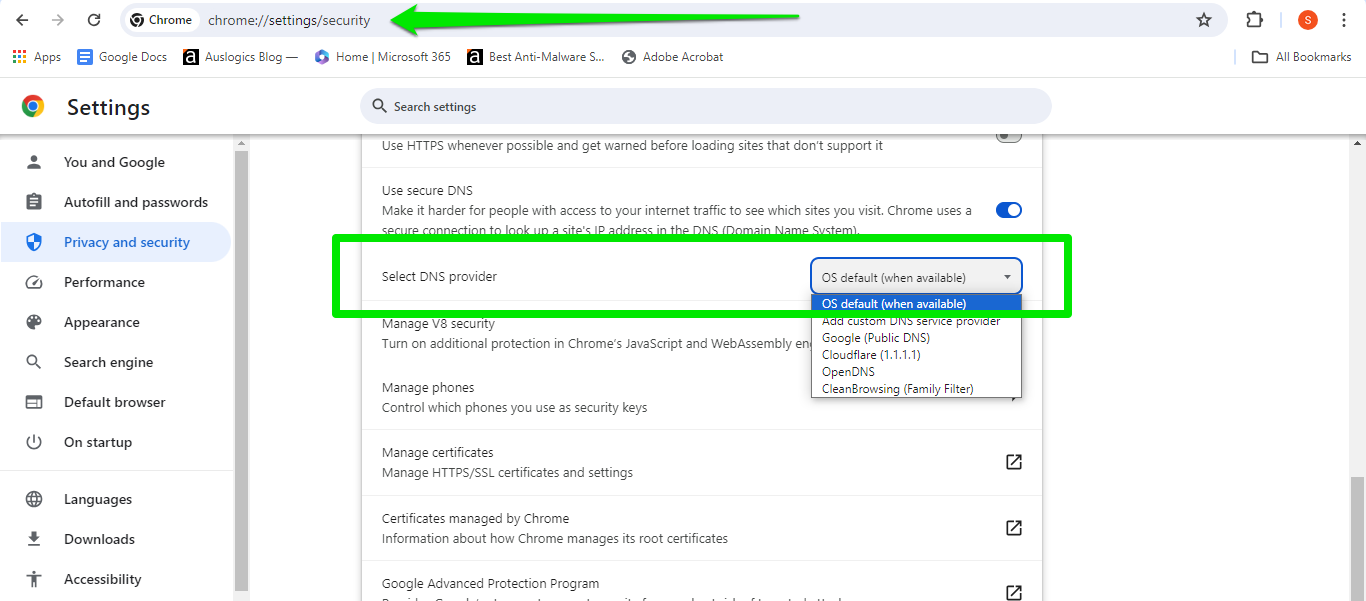The height and width of the screenshot is (601, 1366).
Task: Open the You and Google section
Action: coord(116,162)
